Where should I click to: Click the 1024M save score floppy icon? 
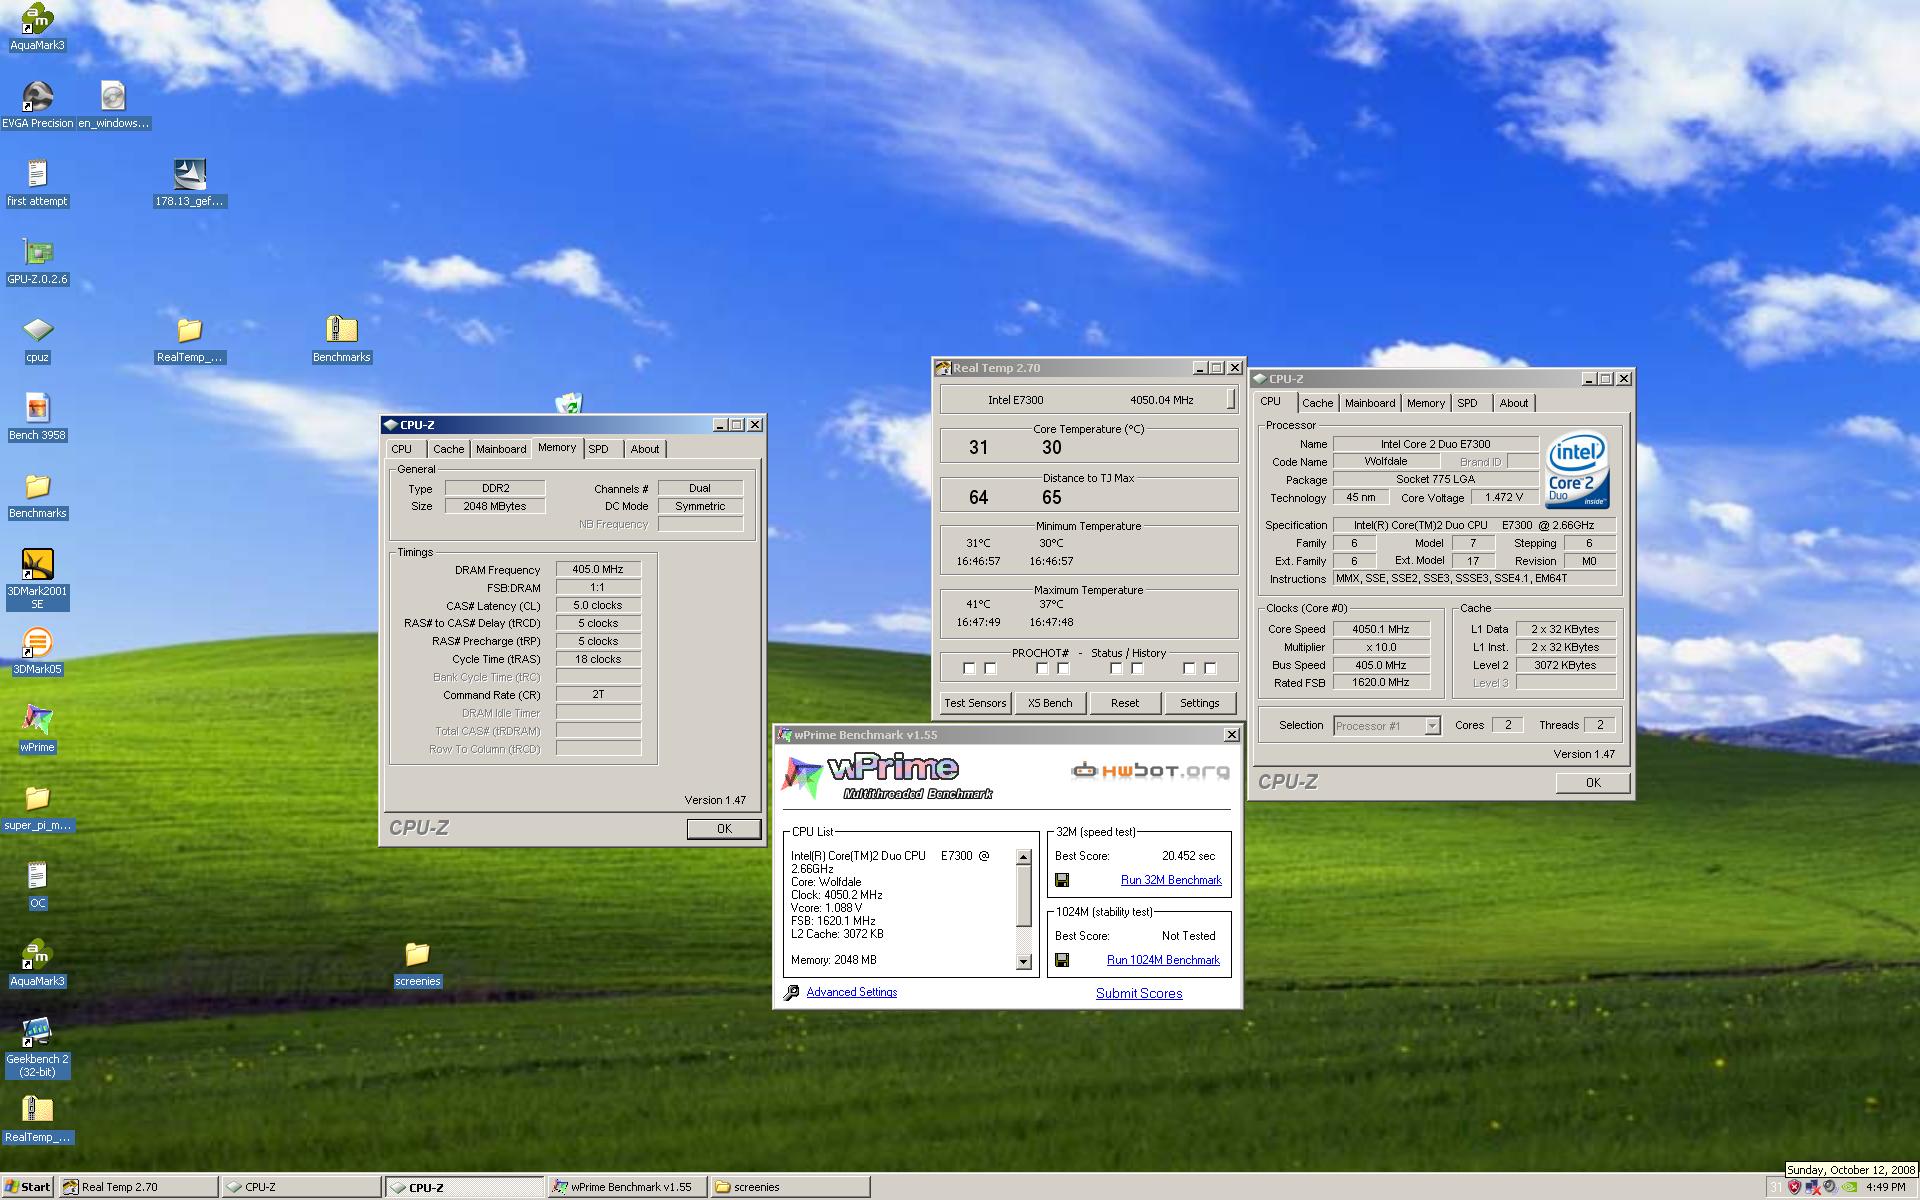click(1062, 960)
